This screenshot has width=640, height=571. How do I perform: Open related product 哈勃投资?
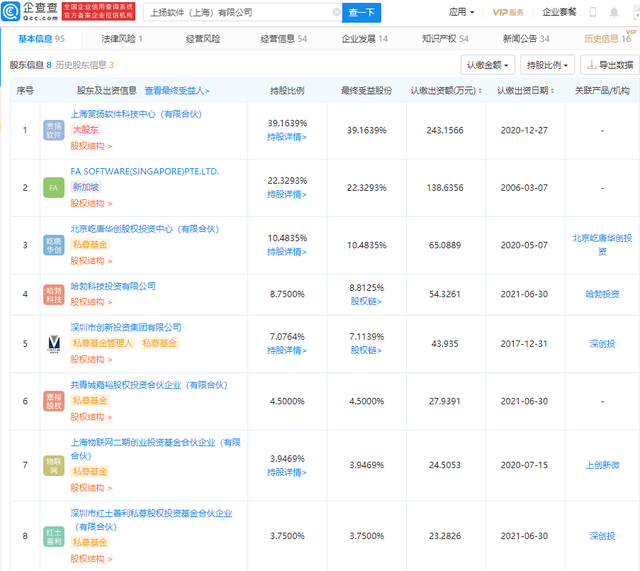pyautogui.click(x=602, y=294)
